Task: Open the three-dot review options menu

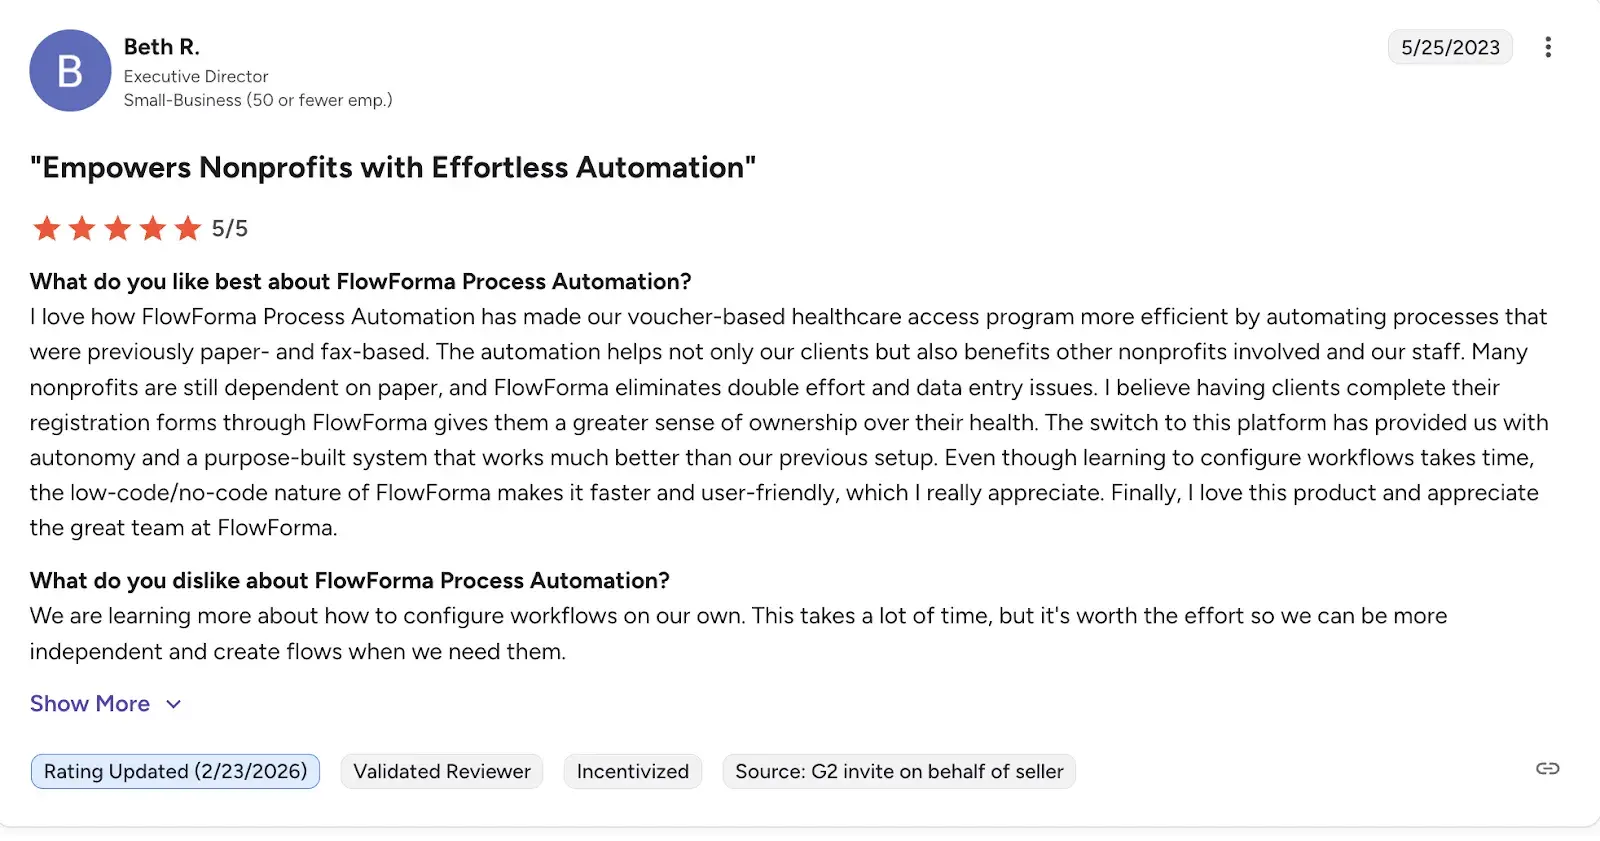Action: tap(1547, 47)
